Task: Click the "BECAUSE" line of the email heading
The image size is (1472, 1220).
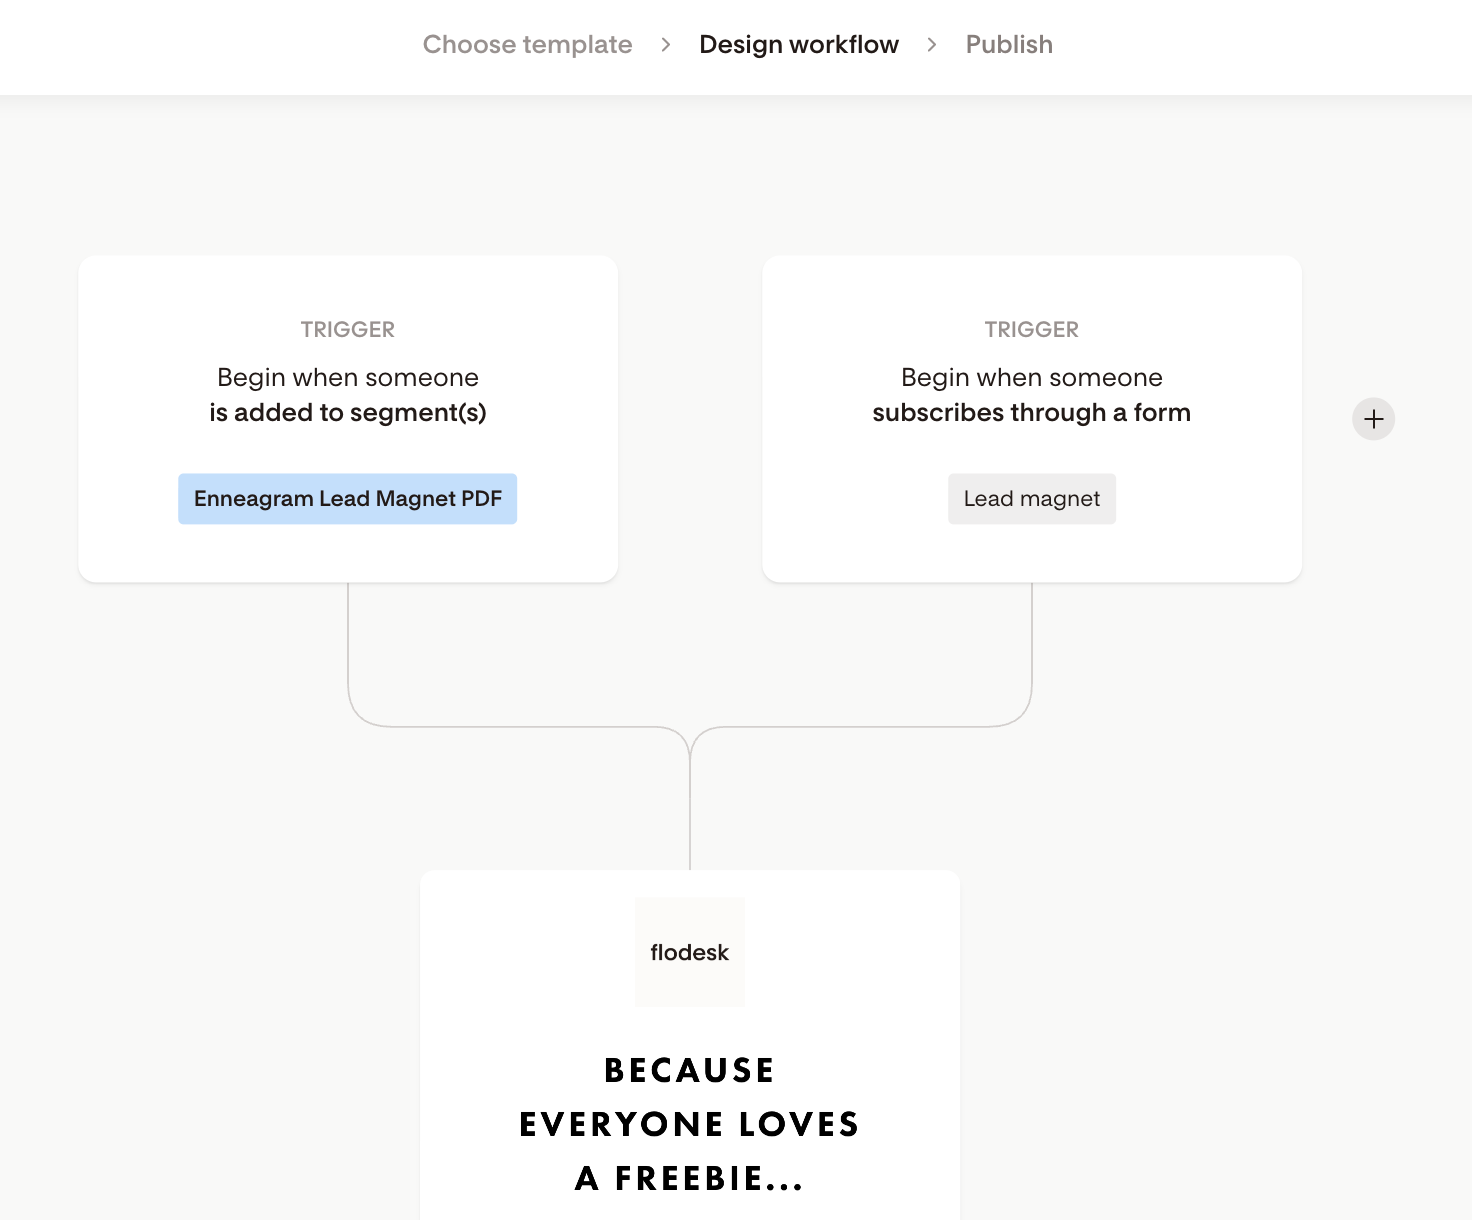Action: [x=690, y=1071]
